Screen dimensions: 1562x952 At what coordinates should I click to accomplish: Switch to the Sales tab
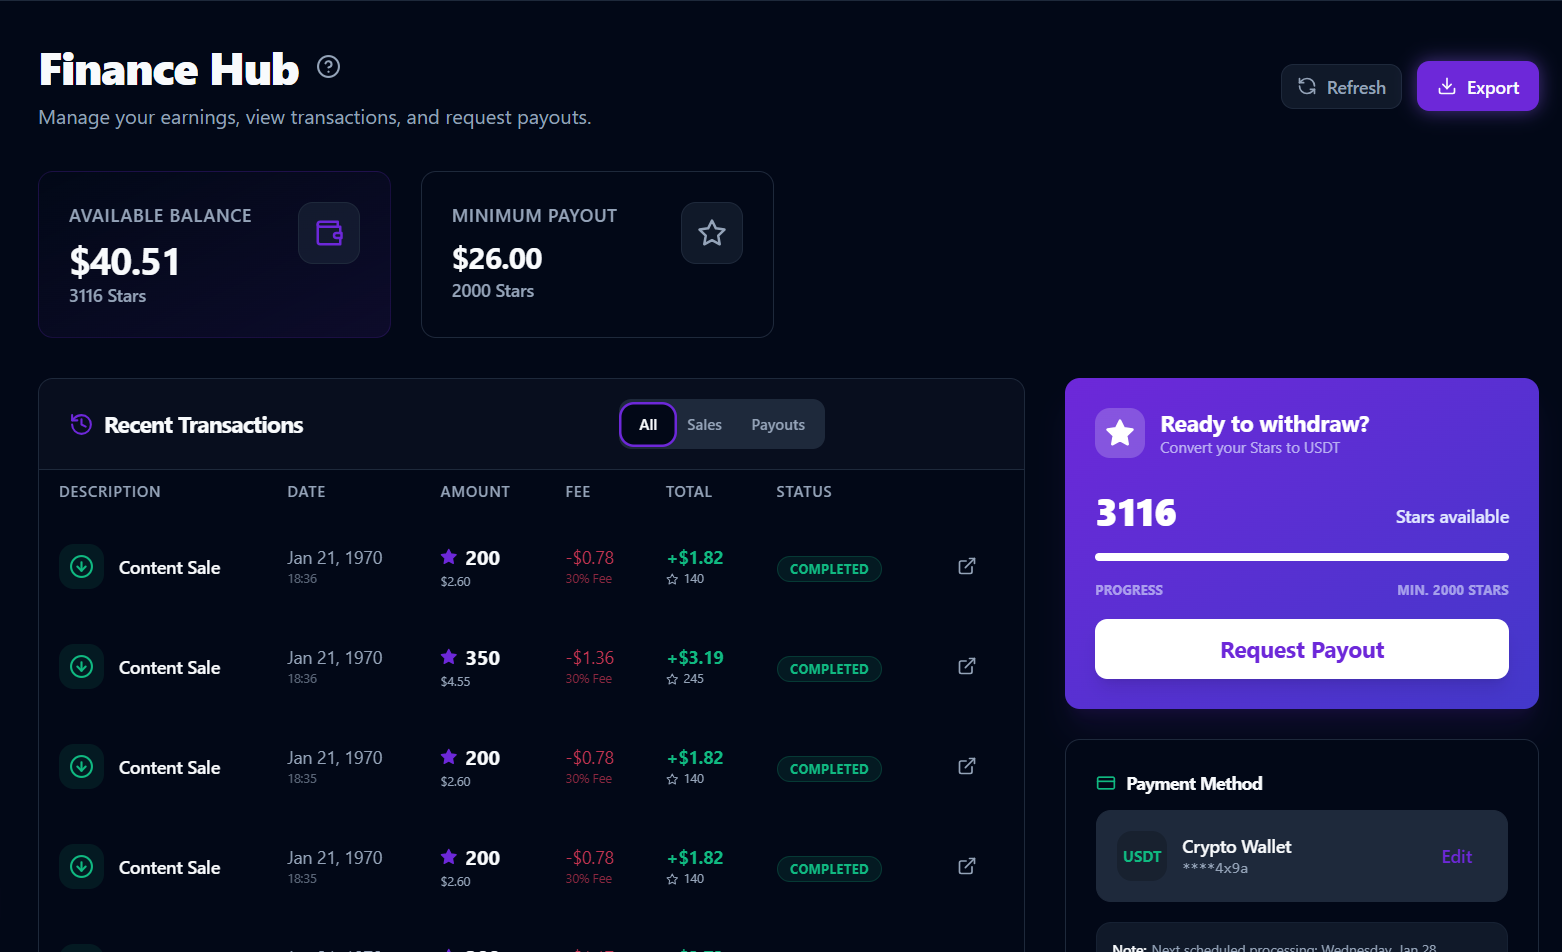(704, 424)
